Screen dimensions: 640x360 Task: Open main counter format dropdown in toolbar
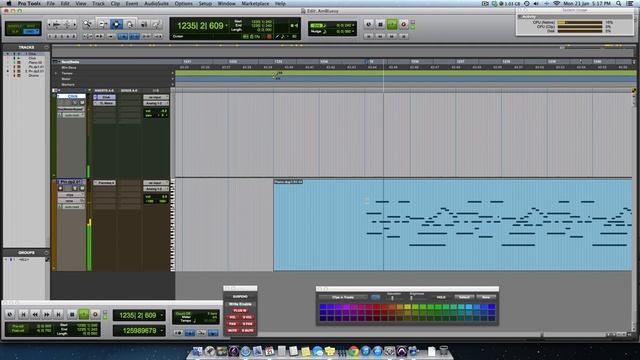pos(227,26)
